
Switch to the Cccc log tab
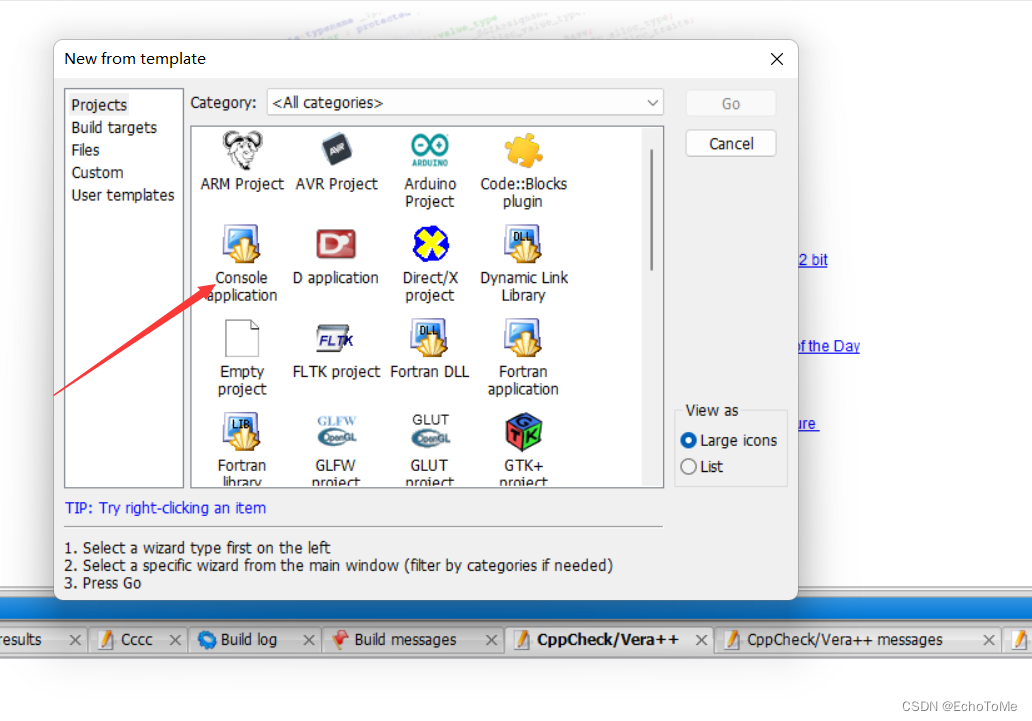(137, 639)
